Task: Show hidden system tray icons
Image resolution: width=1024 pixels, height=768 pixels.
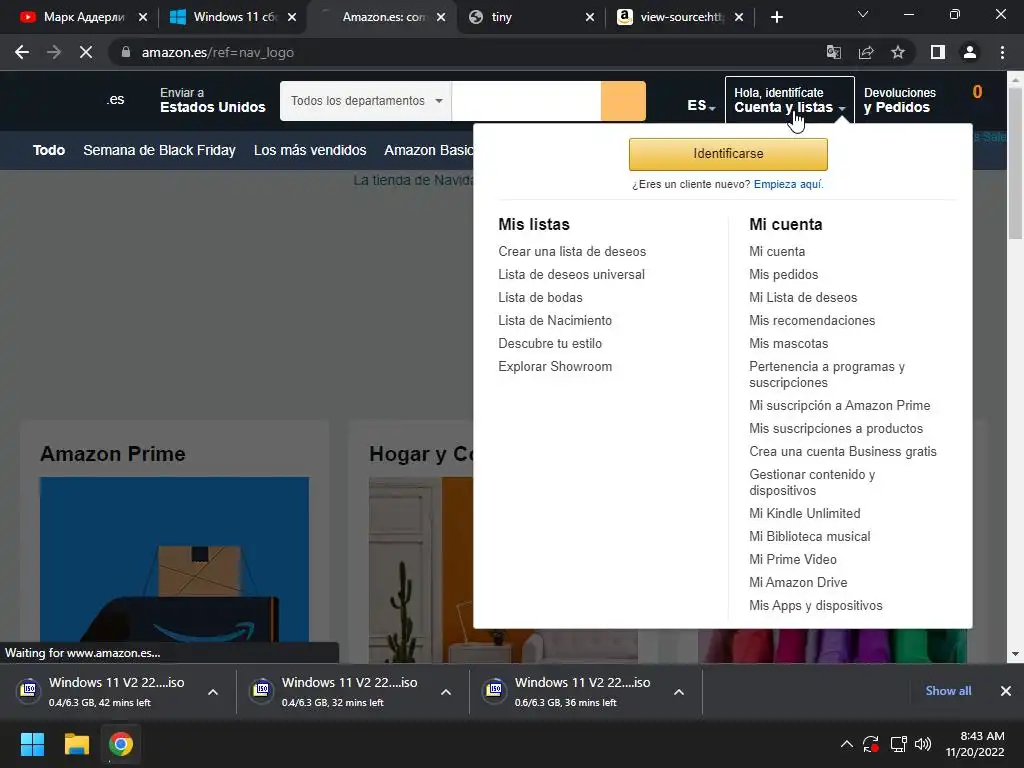Action: pyautogui.click(x=846, y=744)
